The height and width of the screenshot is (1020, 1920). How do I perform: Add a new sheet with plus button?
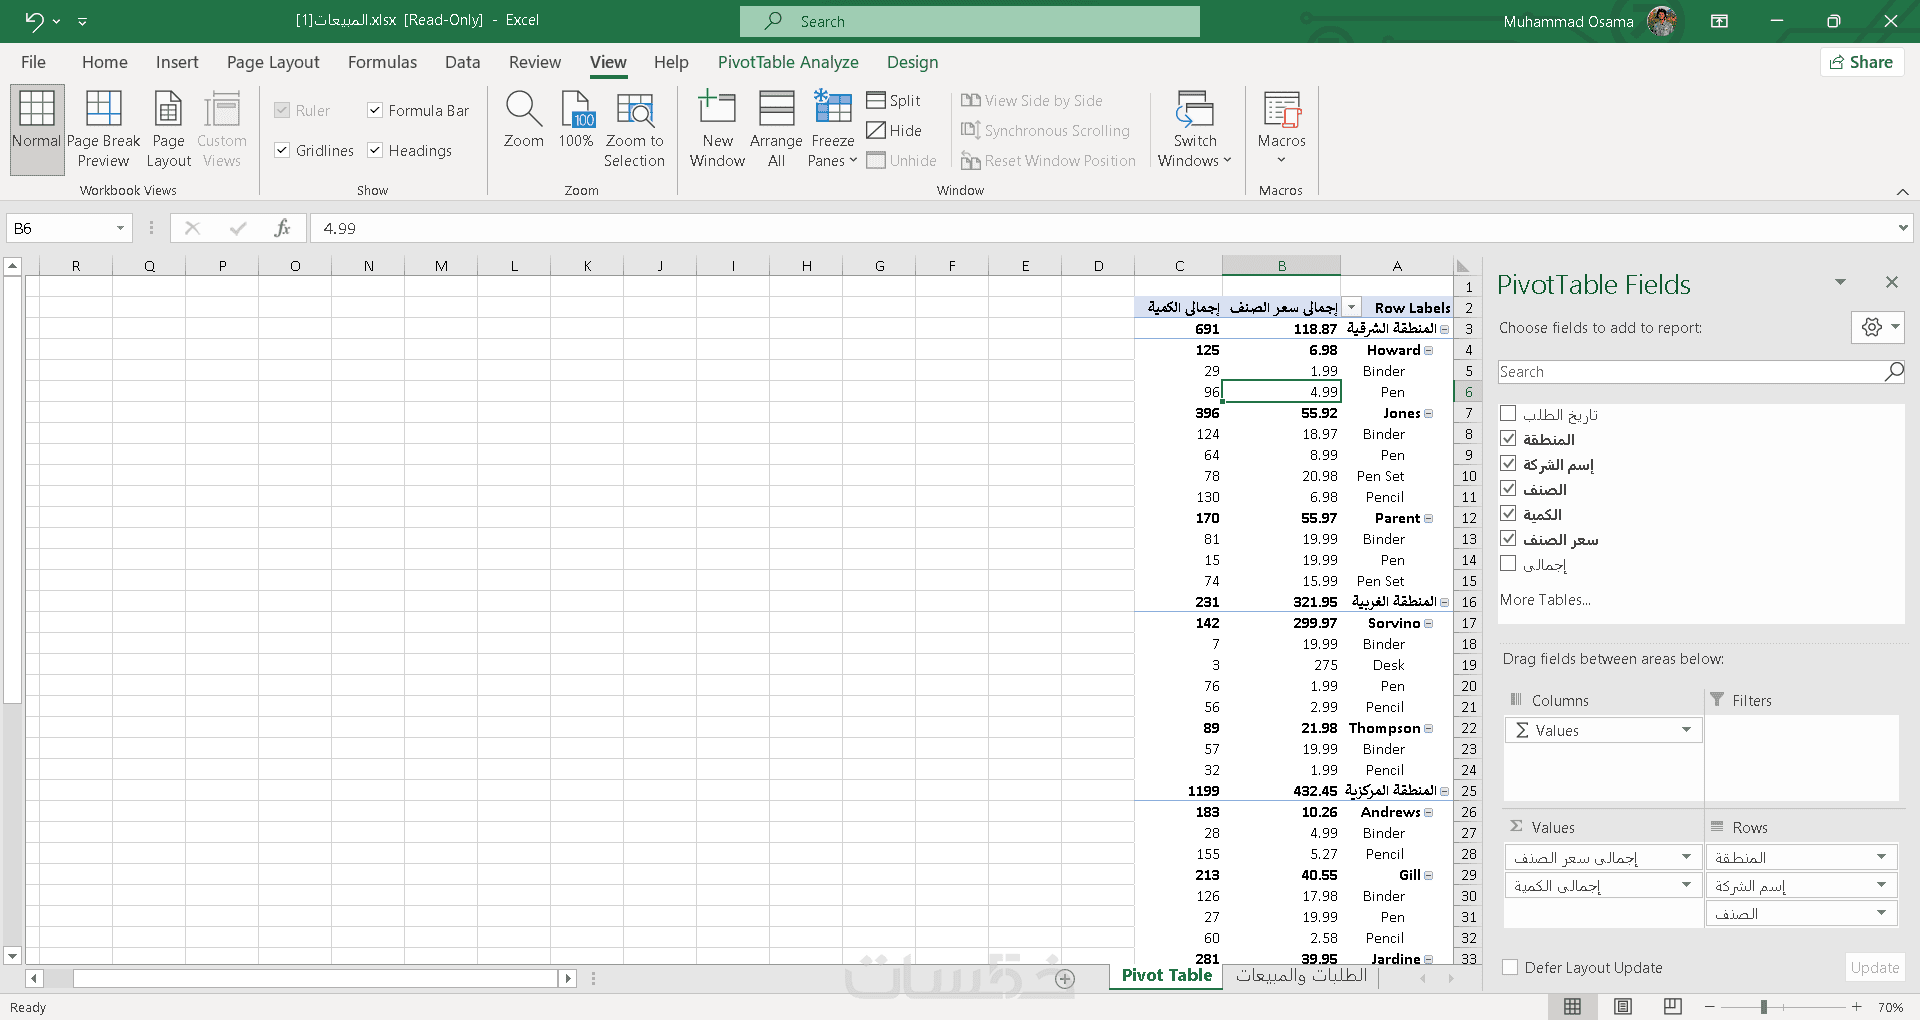tap(1065, 979)
